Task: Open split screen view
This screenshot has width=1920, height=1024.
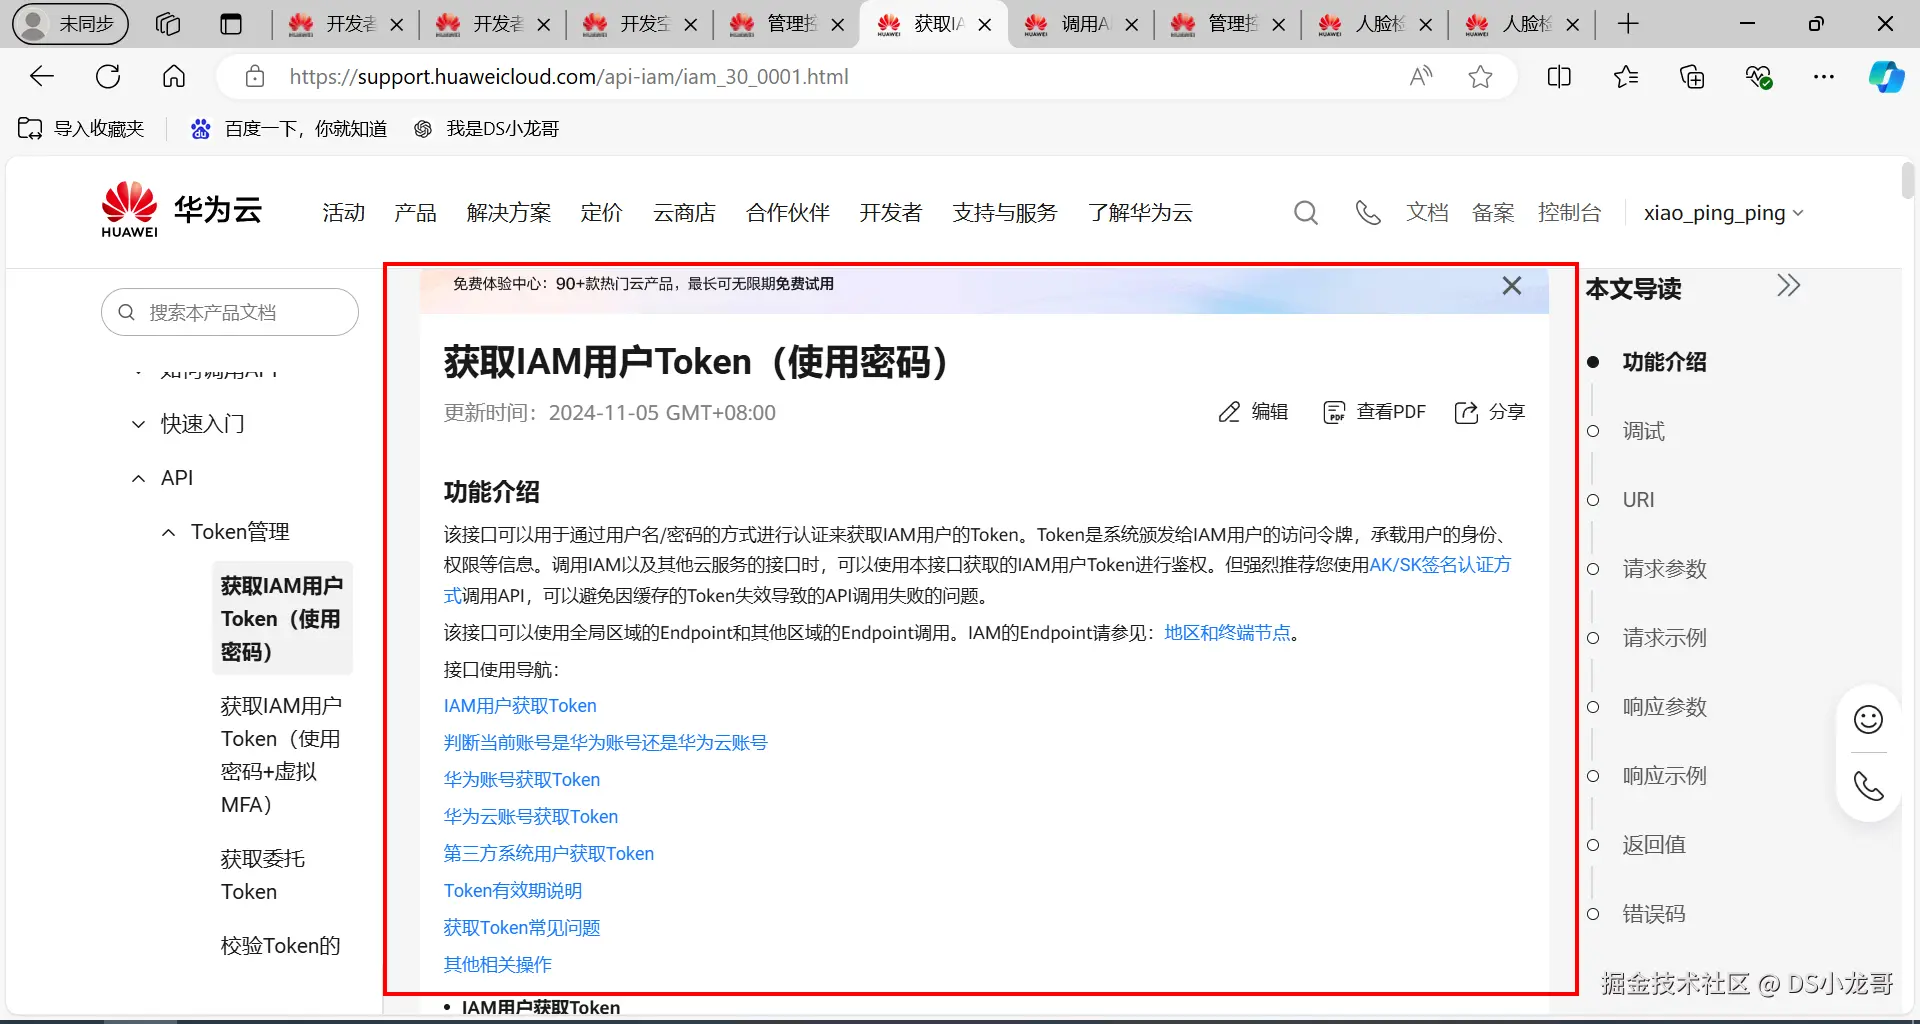Action: pyautogui.click(x=1559, y=76)
